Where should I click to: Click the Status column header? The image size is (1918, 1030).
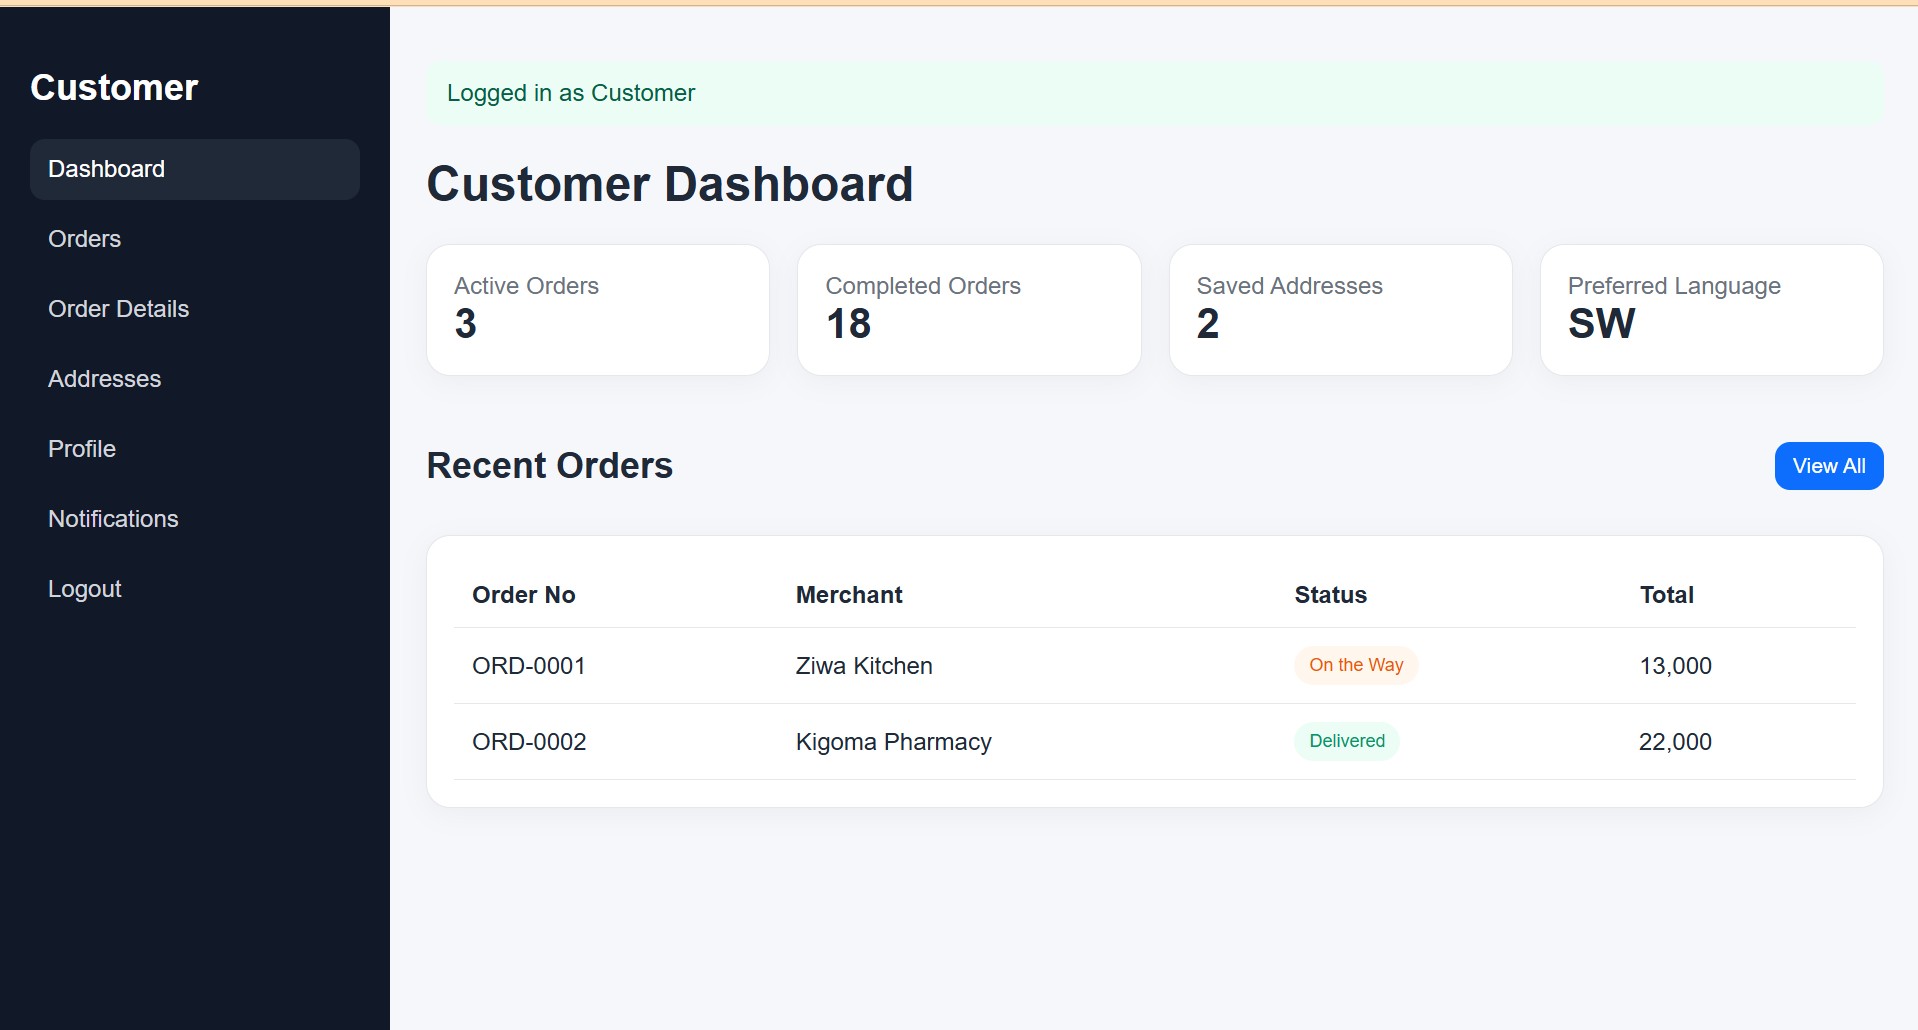1330,595
